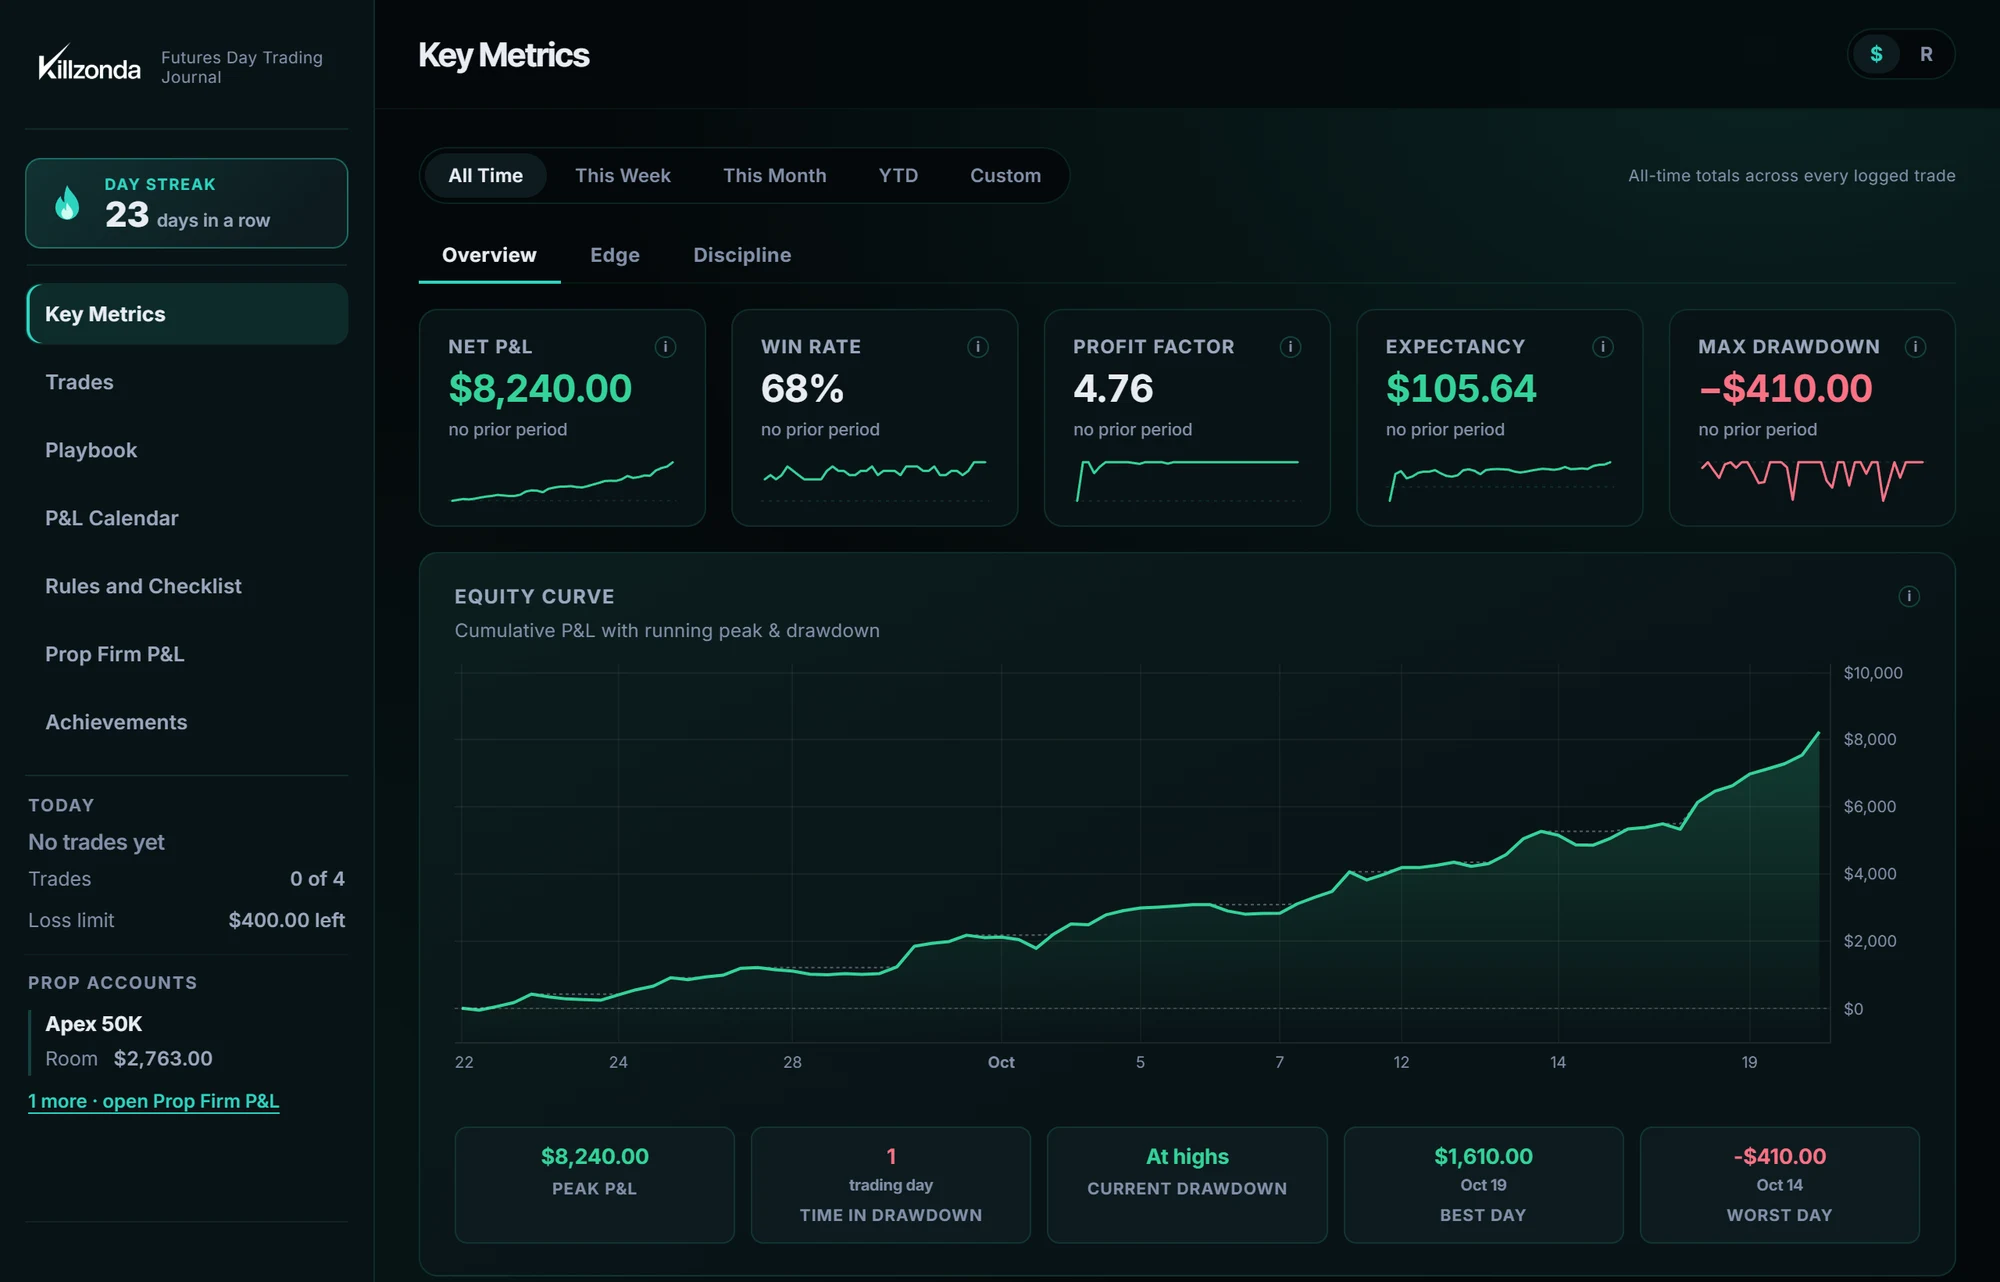Switch display units to R multiples
Screen dimensions: 2000x1282
coord(1926,54)
